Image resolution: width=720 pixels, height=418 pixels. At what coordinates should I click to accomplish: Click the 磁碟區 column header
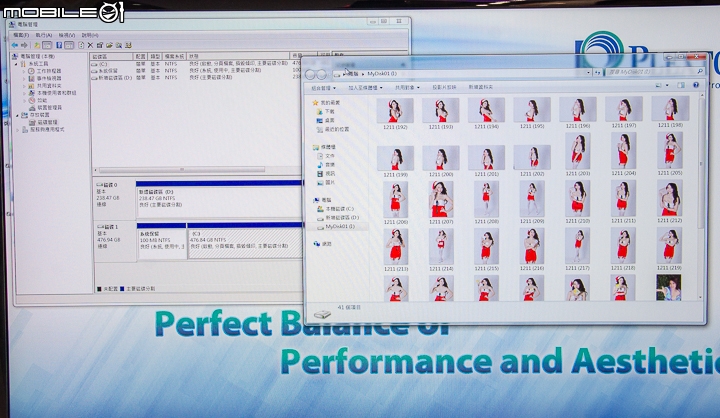(x=111, y=56)
